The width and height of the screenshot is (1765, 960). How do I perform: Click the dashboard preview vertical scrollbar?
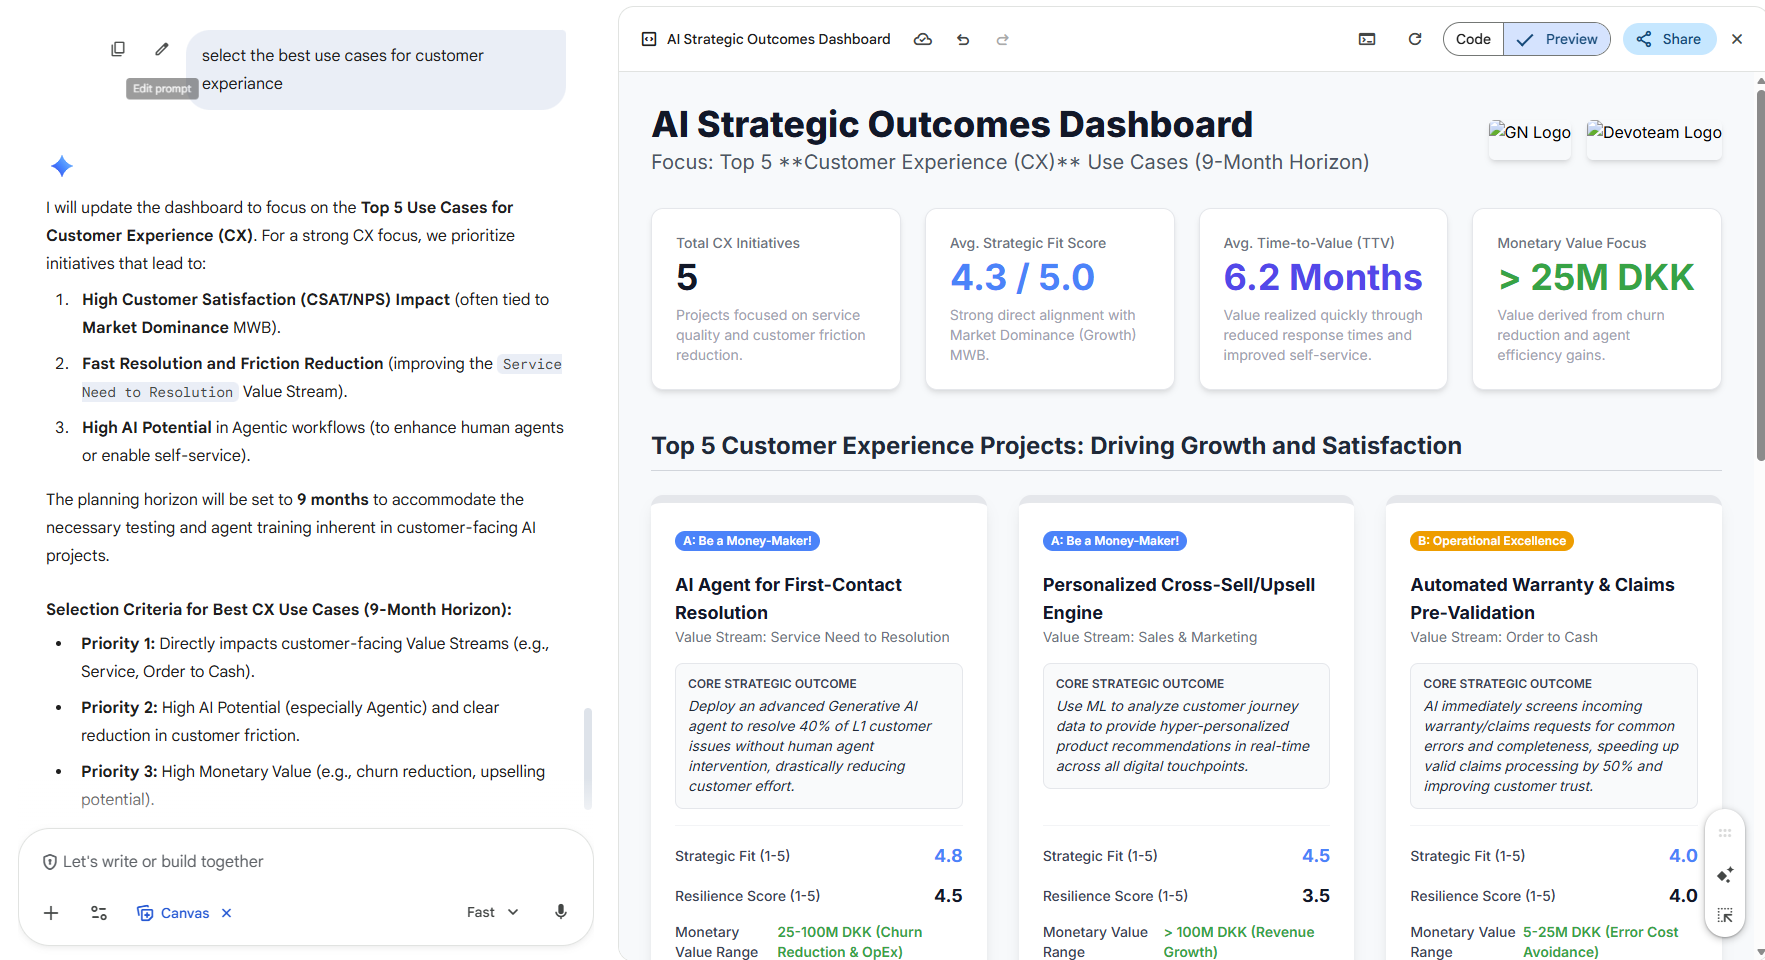click(x=1760, y=275)
